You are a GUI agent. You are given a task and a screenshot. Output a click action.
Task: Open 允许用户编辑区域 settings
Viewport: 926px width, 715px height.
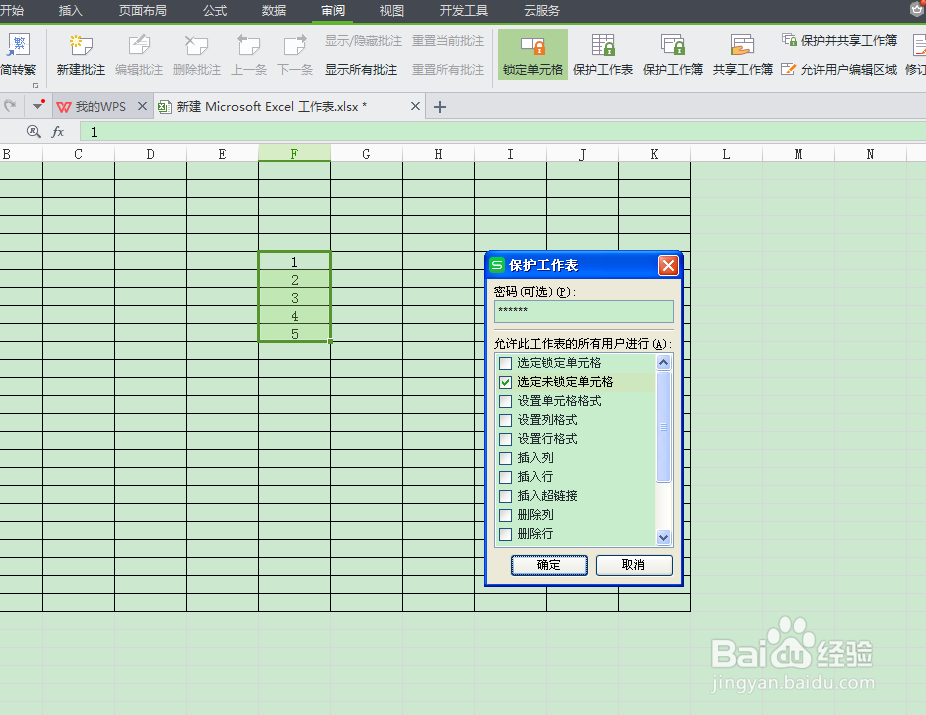[x=845, y=70]
